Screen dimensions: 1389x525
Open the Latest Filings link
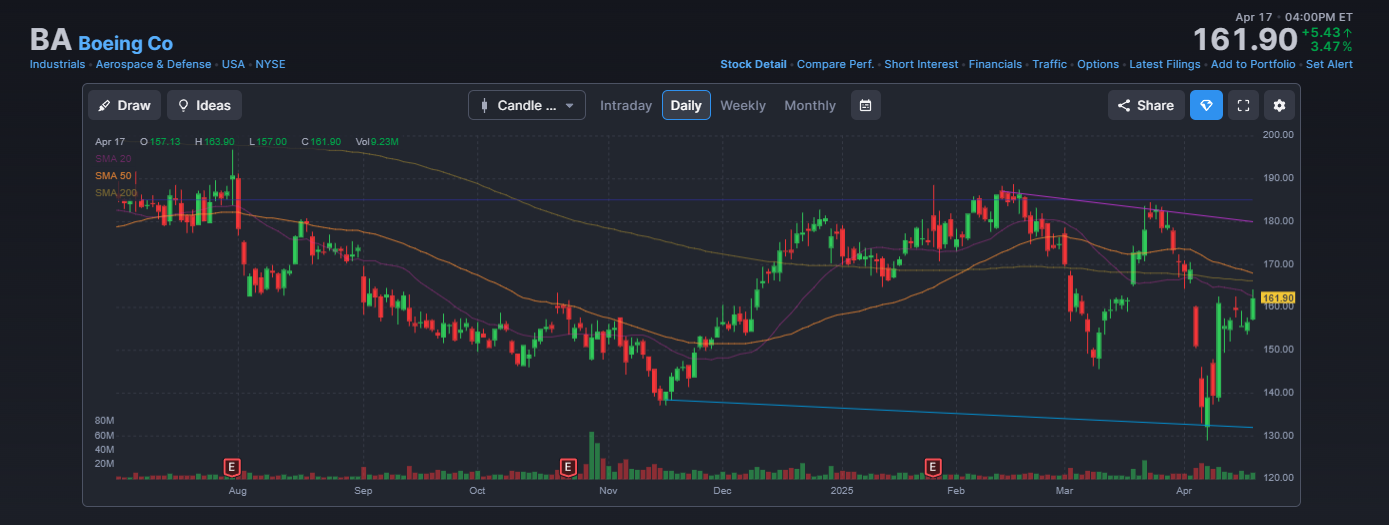pos(1165,64)
